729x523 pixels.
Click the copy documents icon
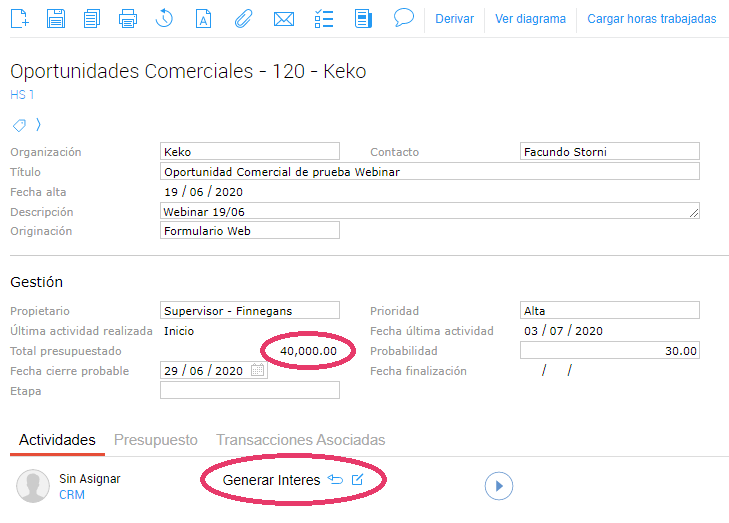92,18
